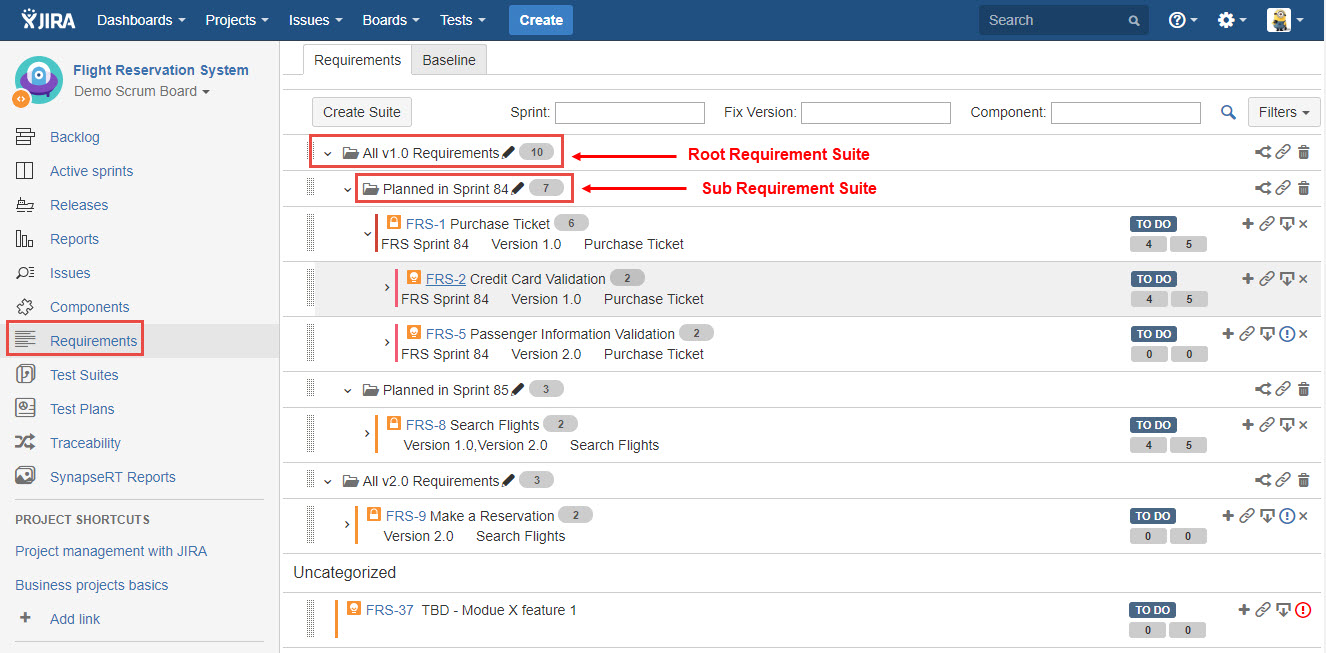Viewport: 1326px width, 653px height.
Task: Open the FRS-2 issue link
Action: (x=446, y=279)
